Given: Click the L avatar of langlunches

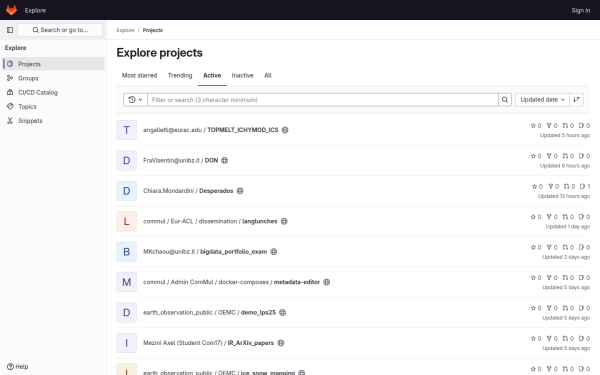Looking at the screenshot, I should tap(127, 221).
